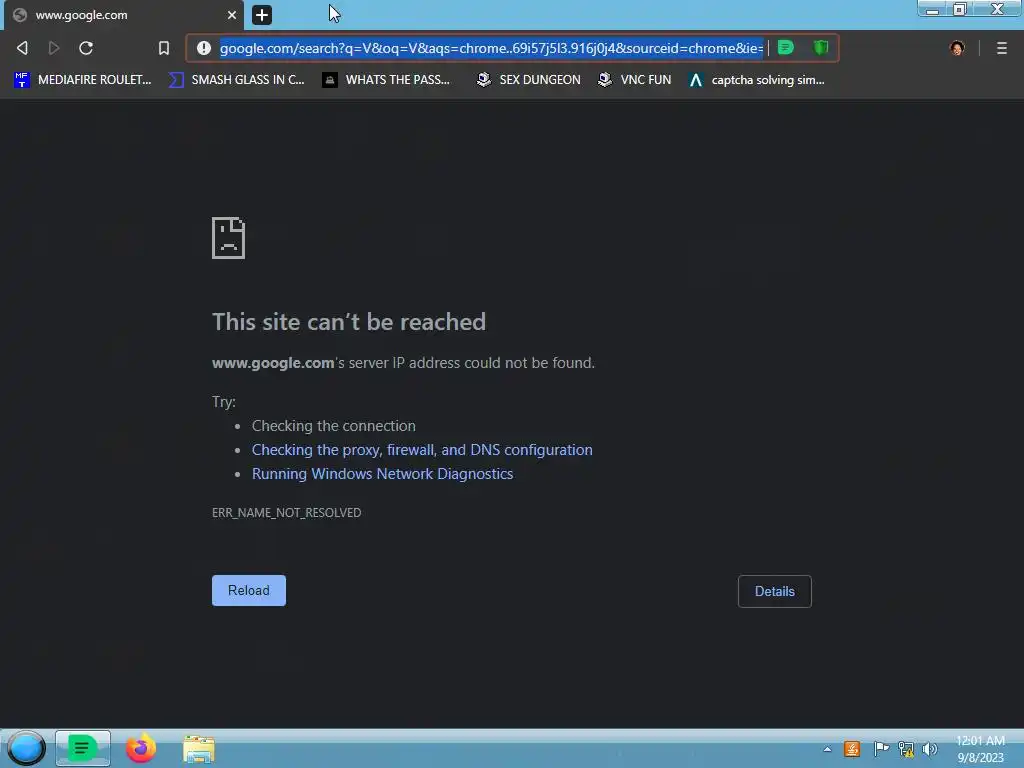Open captcha solving sim... bookmark
Screen dimensions: 1024x768
pyautogui.click(x=757, y=80)
